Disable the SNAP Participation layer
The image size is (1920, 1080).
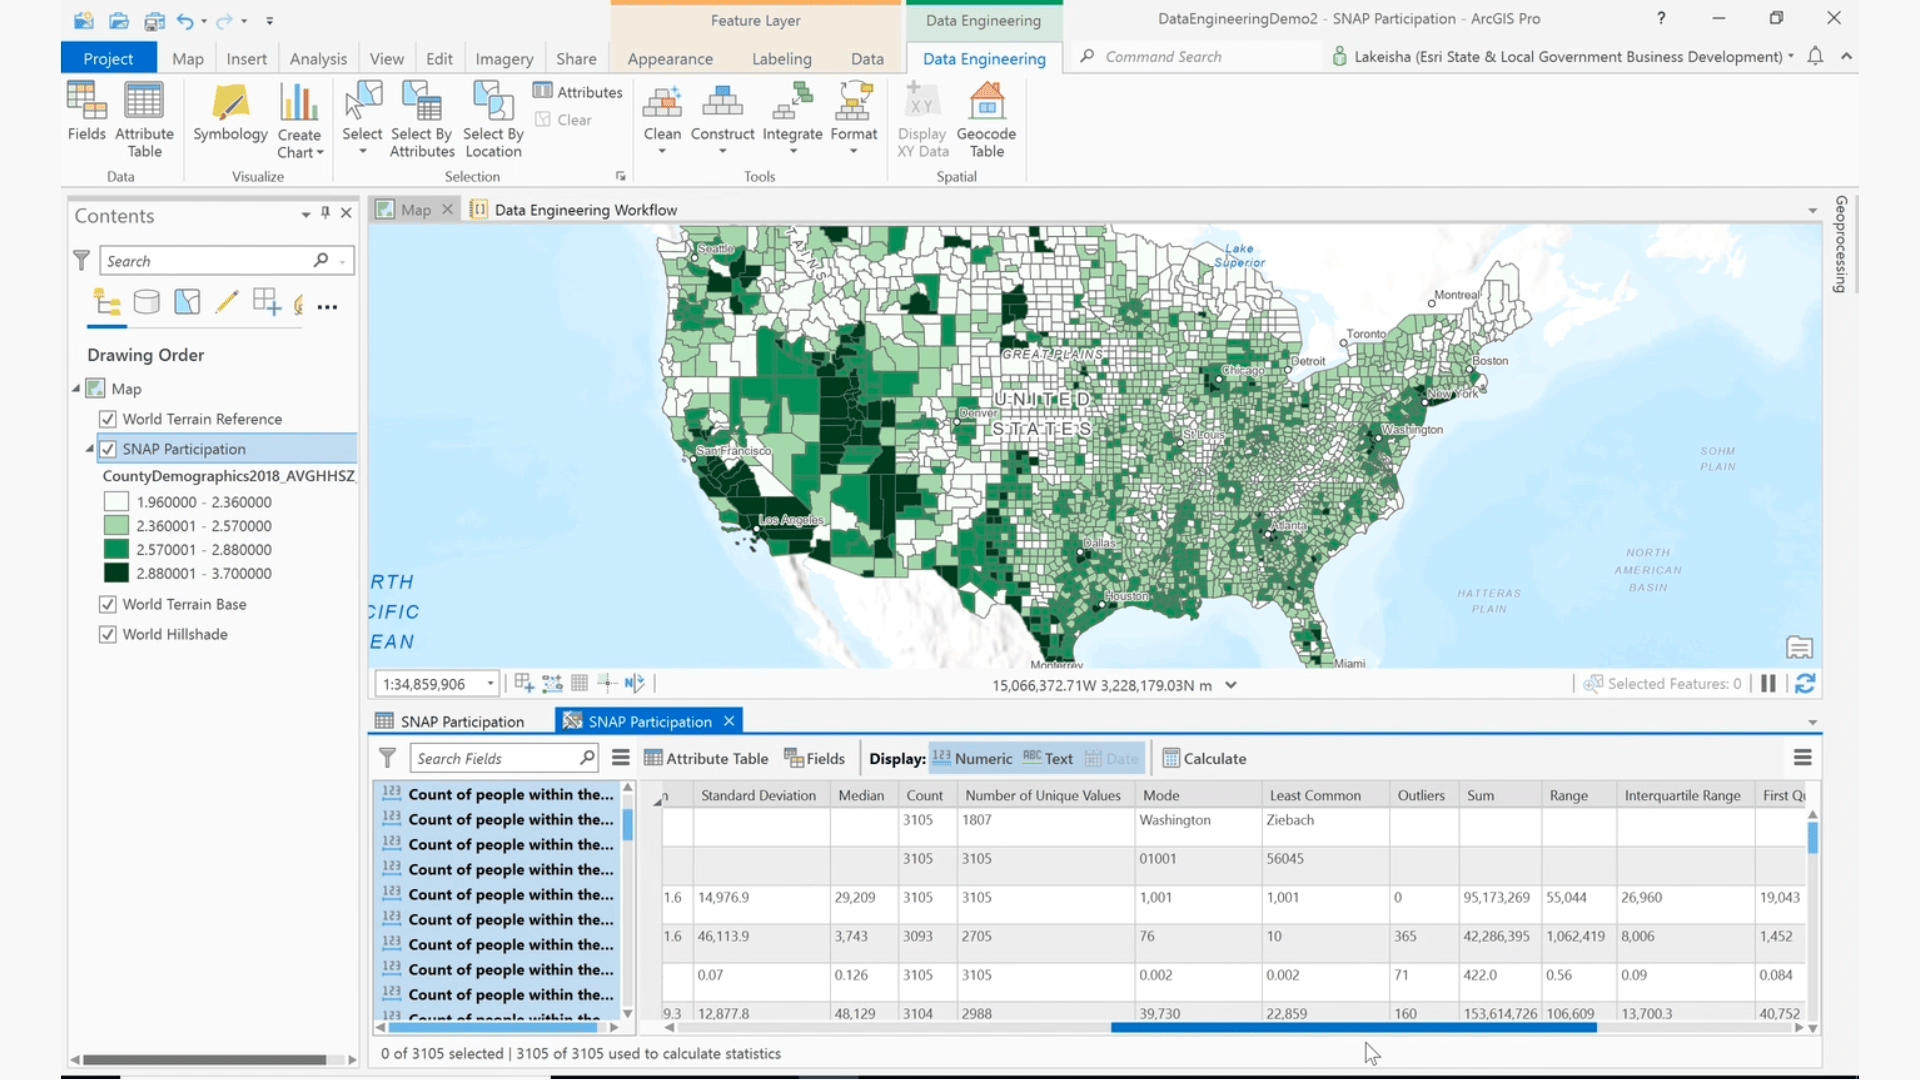[x=108, y=448]
